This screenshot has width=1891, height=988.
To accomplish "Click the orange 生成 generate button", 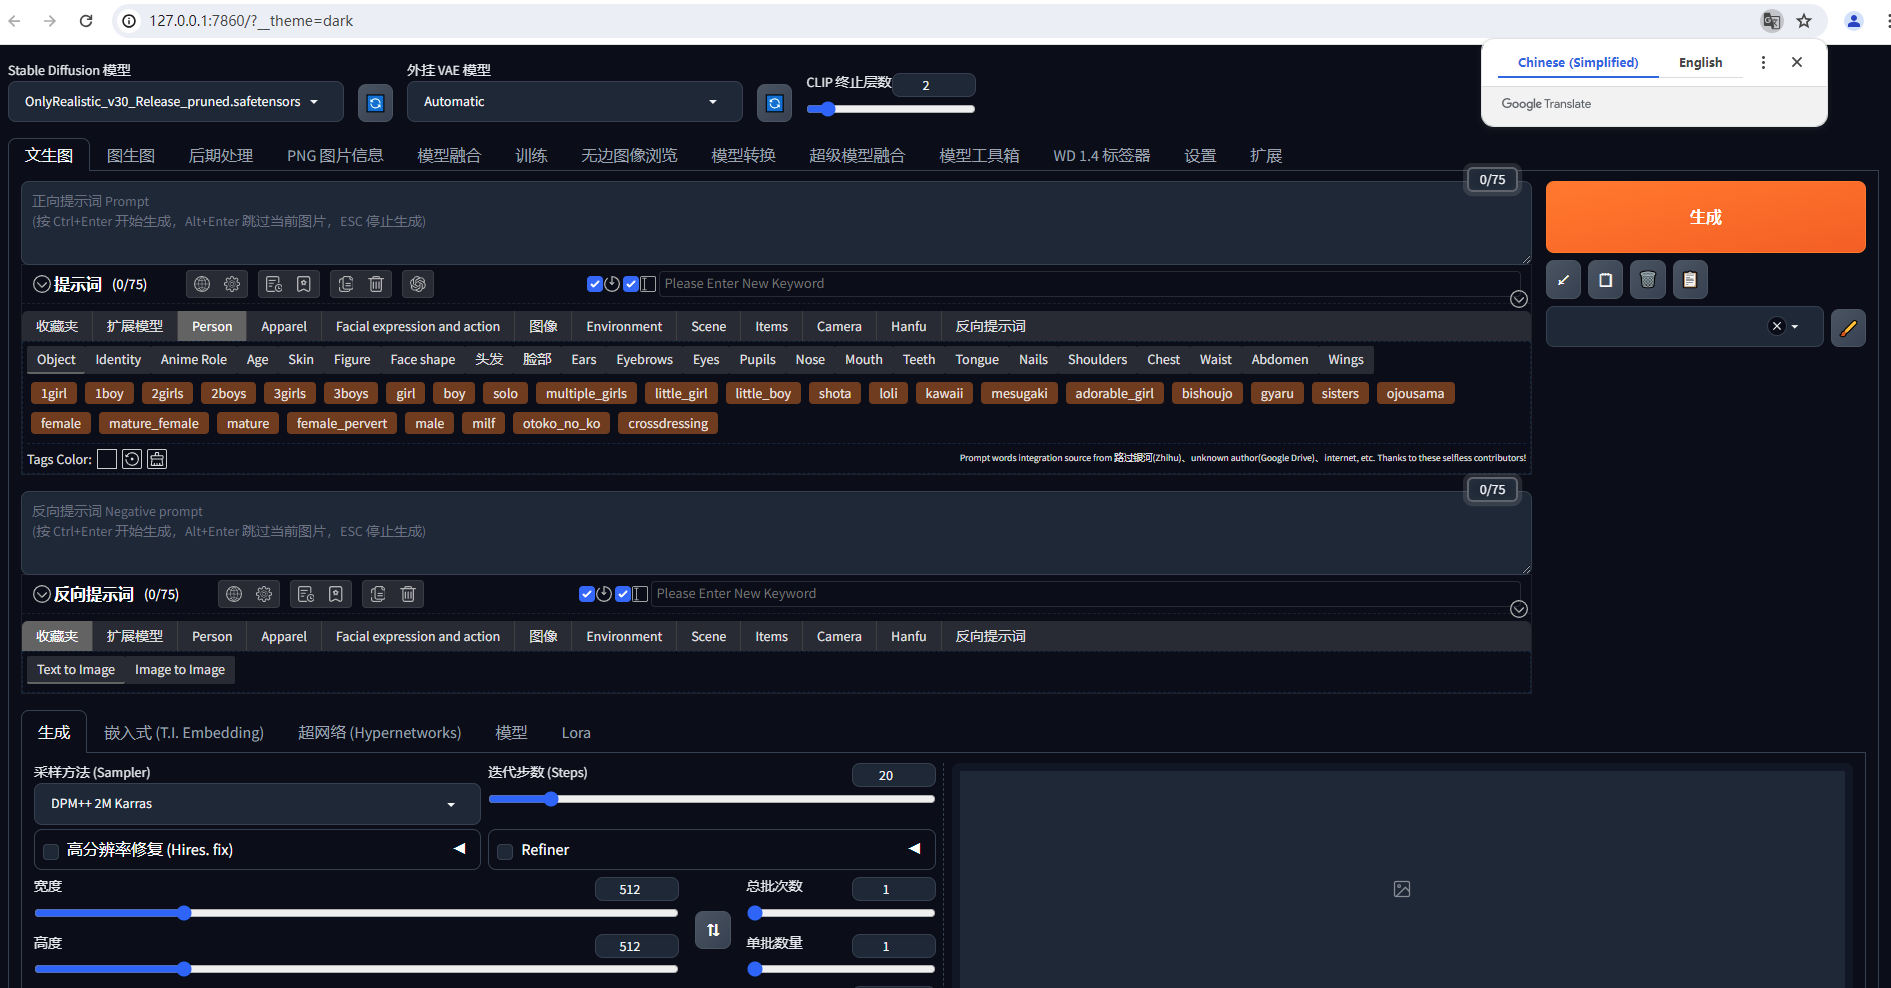I will pos(1705,217).
